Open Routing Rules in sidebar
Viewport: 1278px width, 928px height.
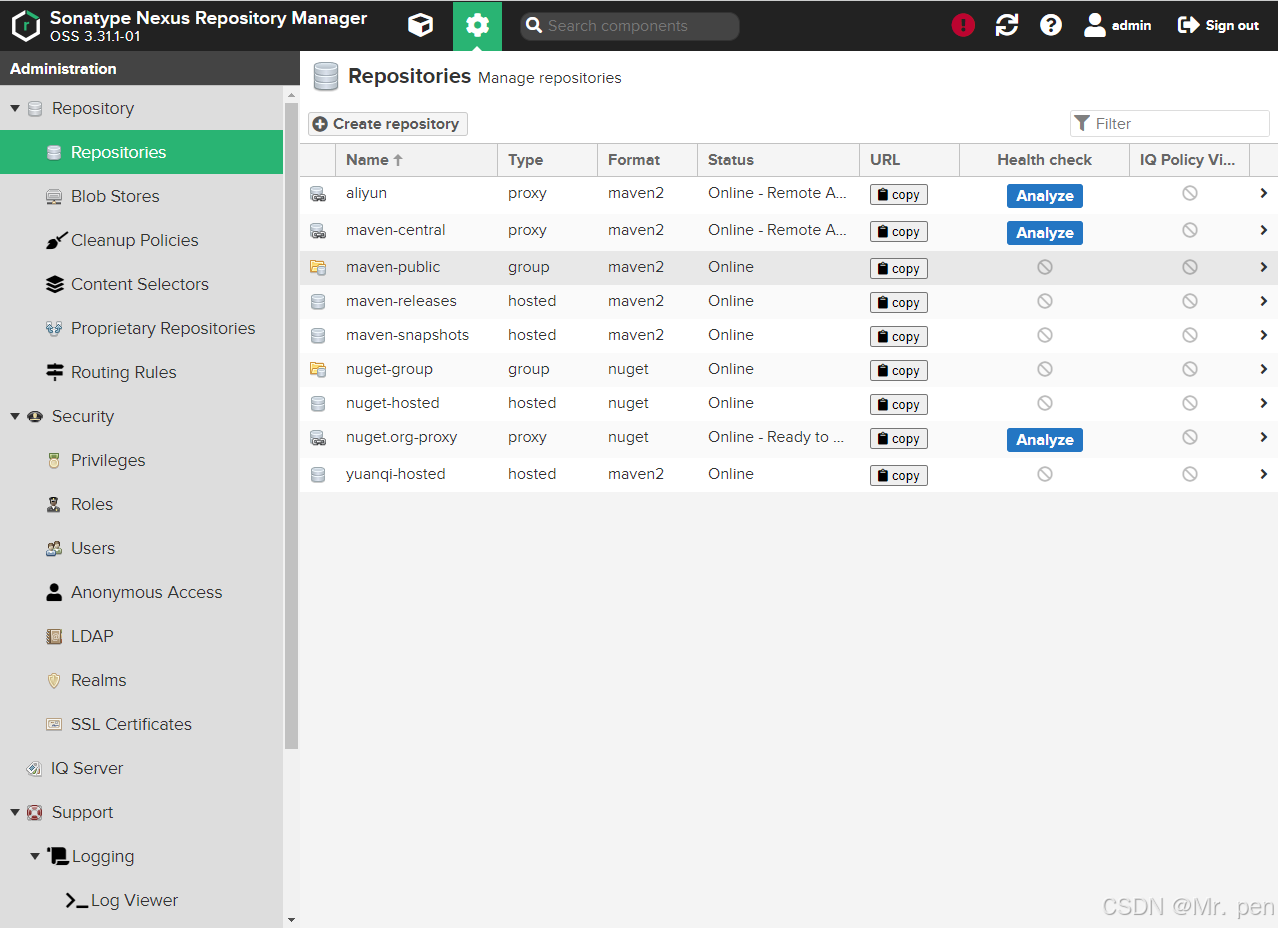click(141, 372)
